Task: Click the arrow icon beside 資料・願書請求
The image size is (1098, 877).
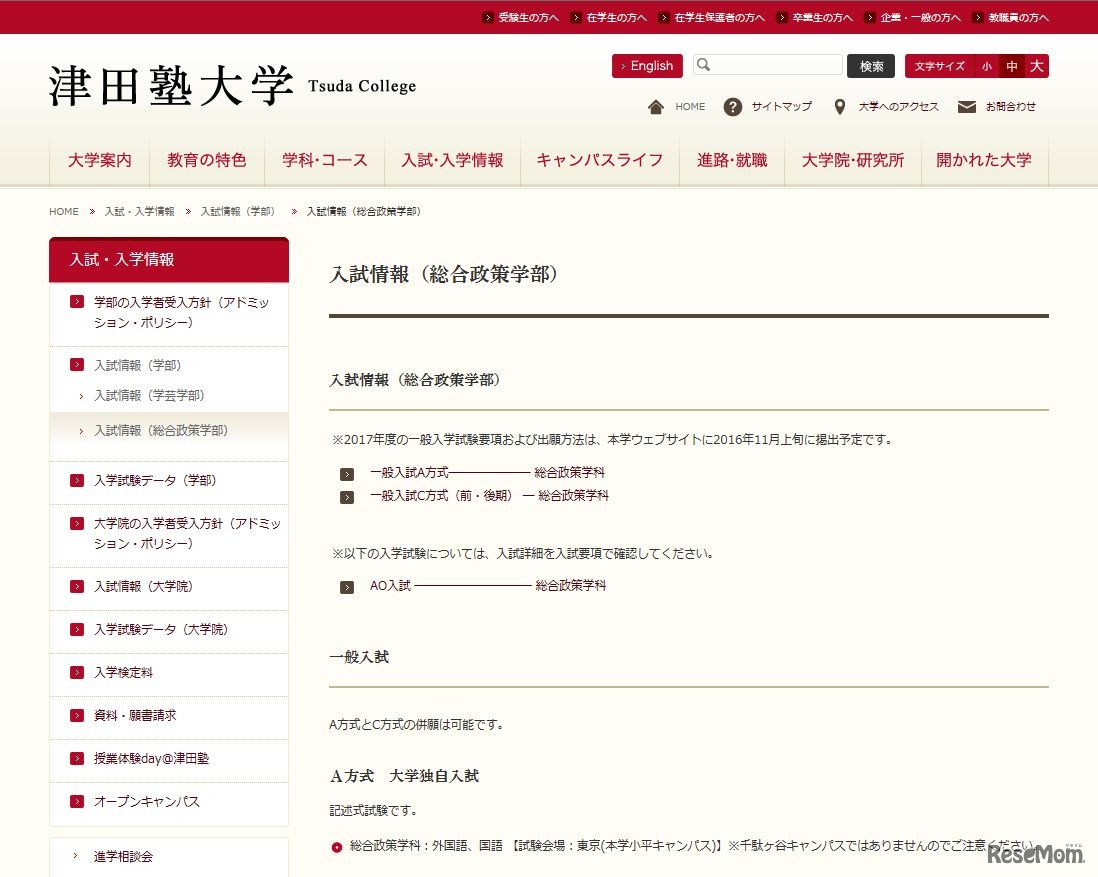Action: click(x=77, y=714)
